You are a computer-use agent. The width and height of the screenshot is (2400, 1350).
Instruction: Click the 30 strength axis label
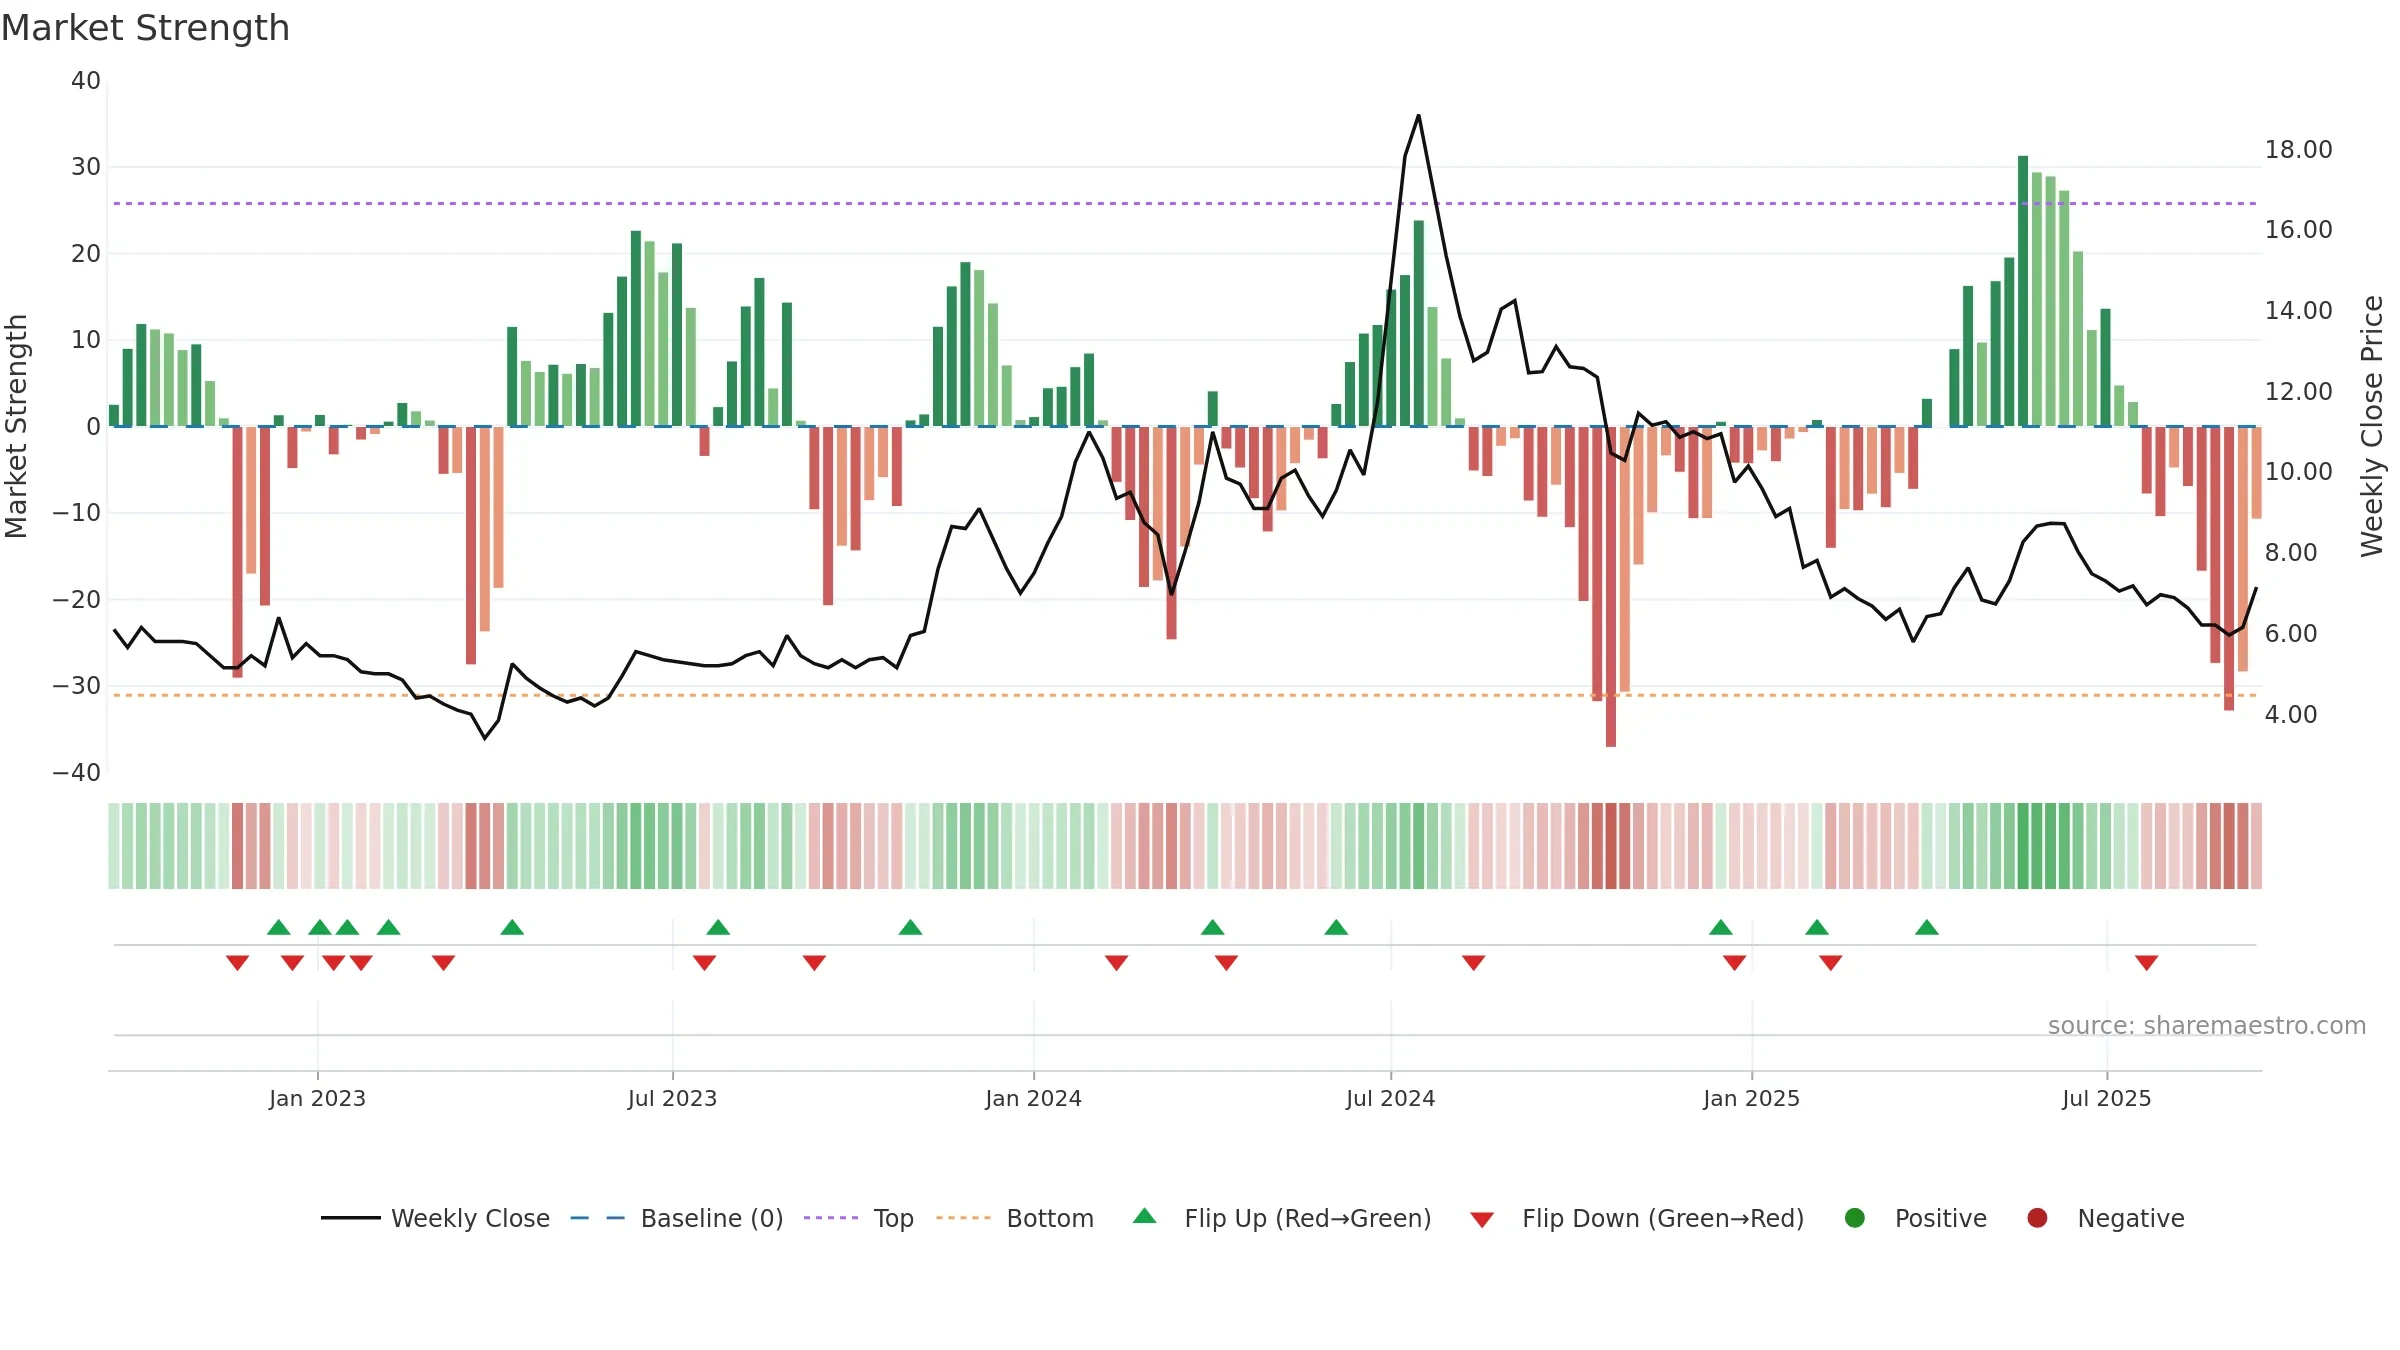click(86, 167)
